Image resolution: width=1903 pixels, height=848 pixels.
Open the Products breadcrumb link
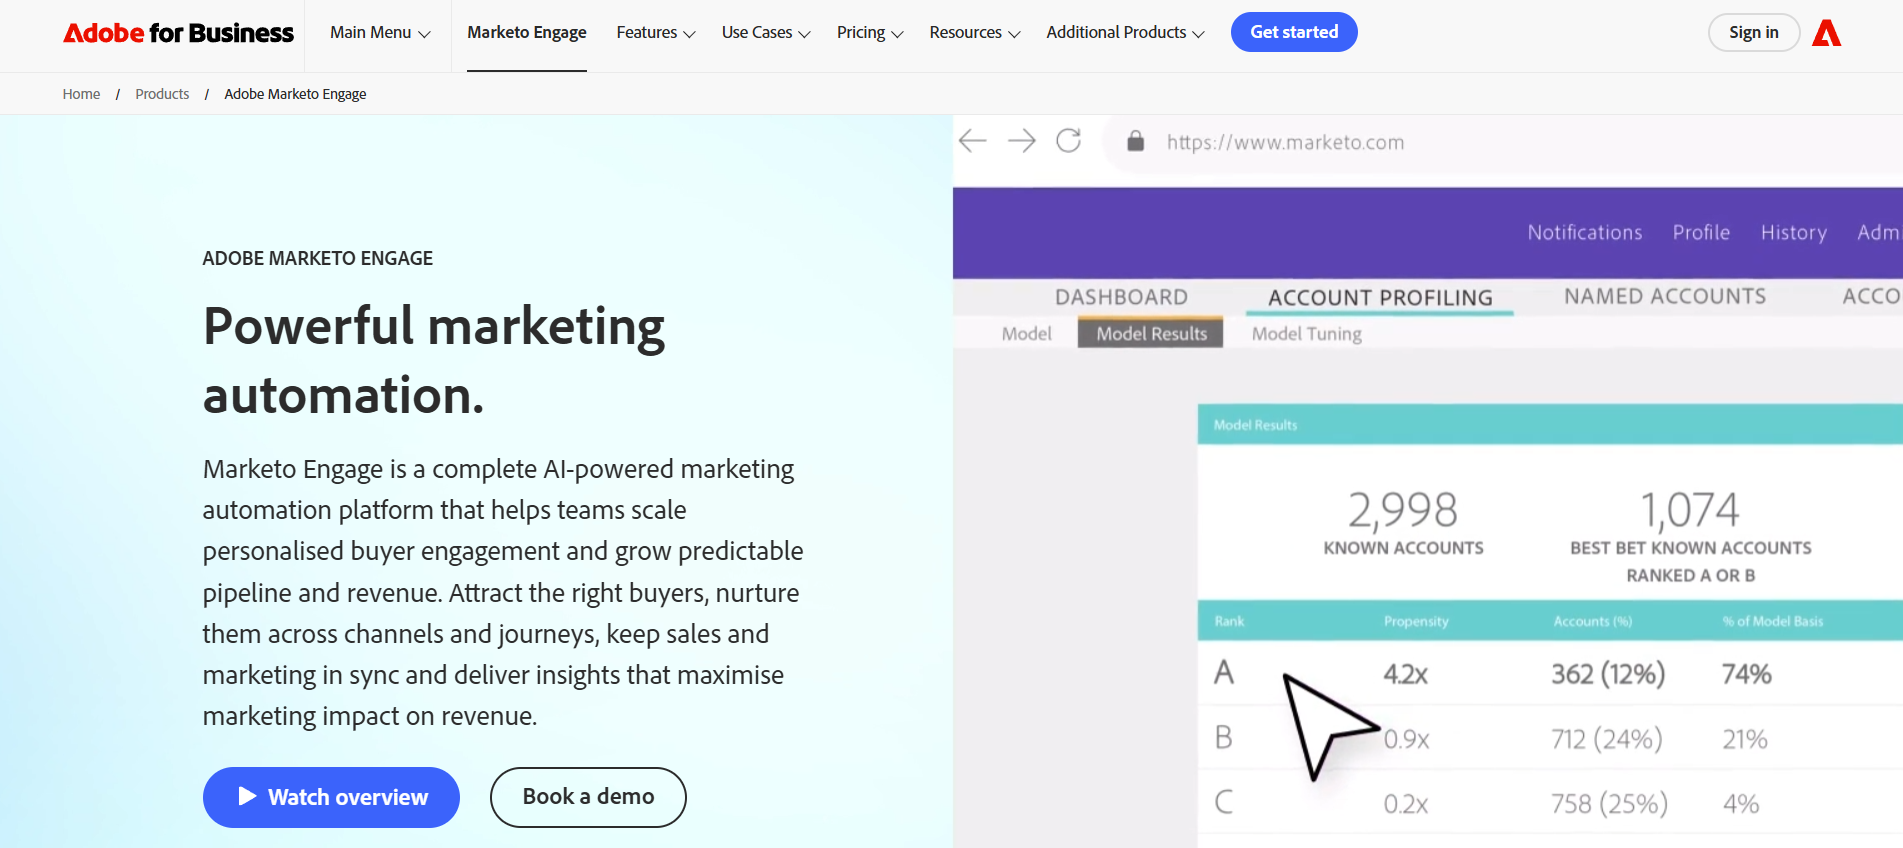[162, 93]
